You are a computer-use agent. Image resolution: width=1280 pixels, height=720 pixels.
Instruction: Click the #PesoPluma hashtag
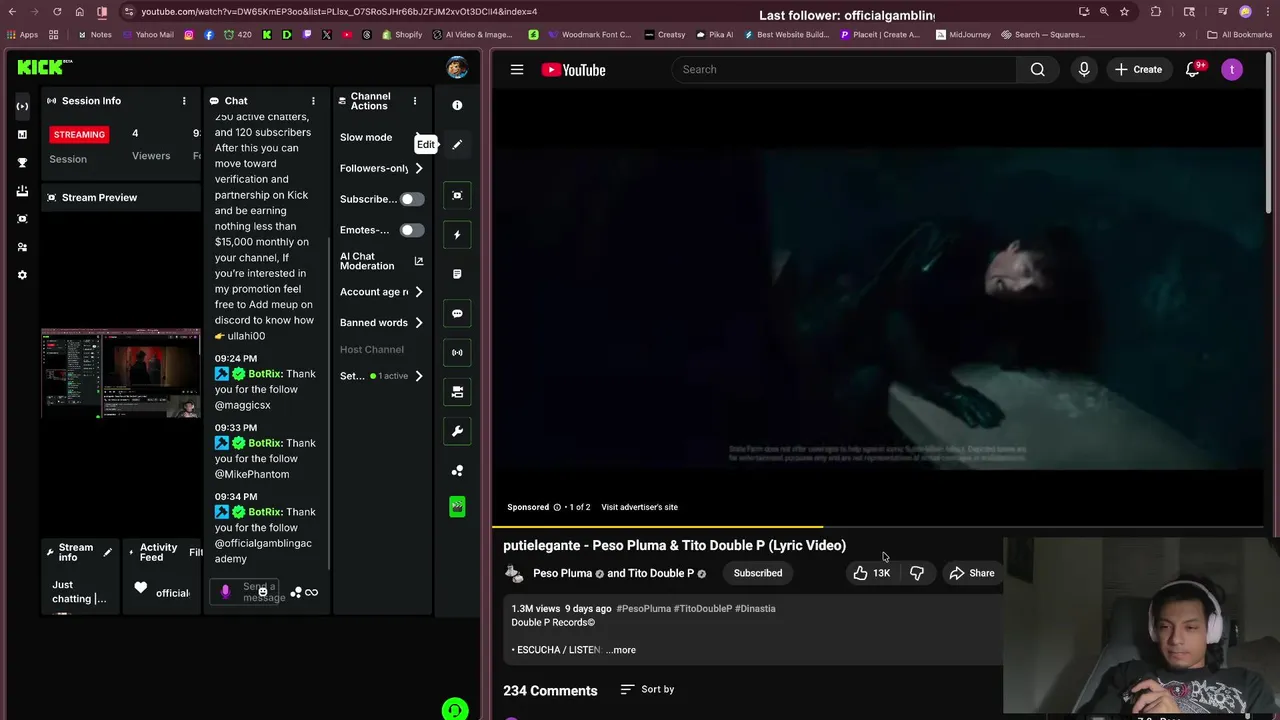[644, 608]
